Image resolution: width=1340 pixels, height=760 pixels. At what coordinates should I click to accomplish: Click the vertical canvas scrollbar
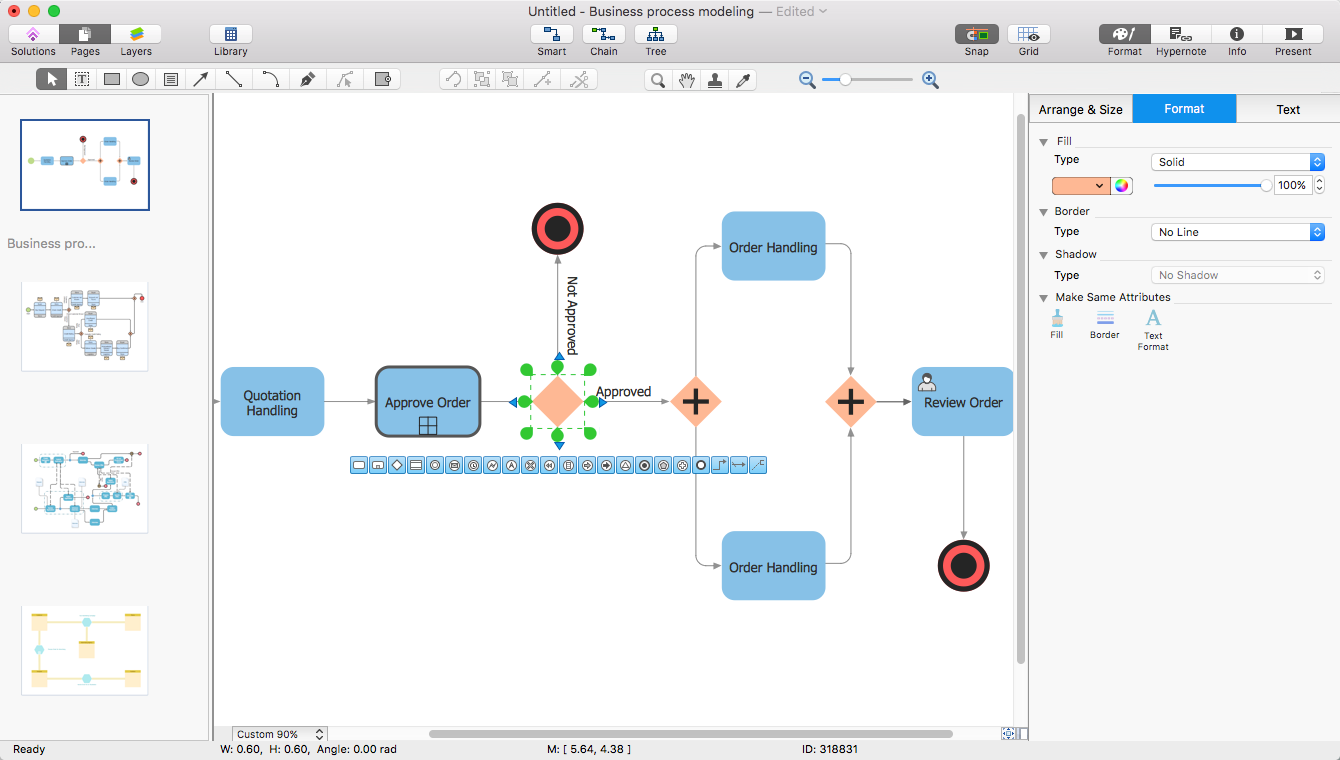pos(1021,388)
